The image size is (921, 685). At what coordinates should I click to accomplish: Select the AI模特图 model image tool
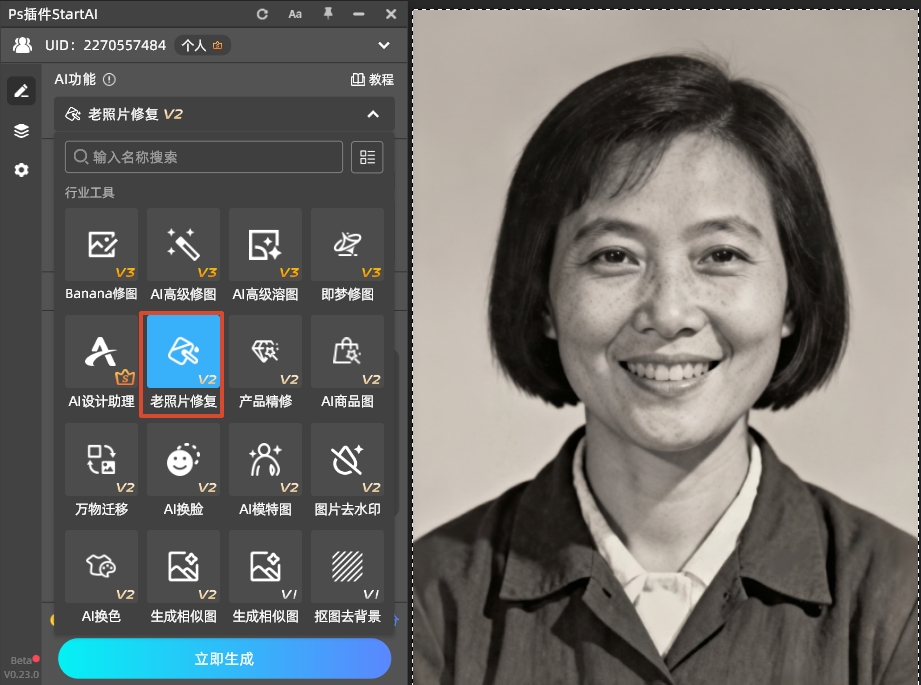pyautogui.click(x=265, y=460)
